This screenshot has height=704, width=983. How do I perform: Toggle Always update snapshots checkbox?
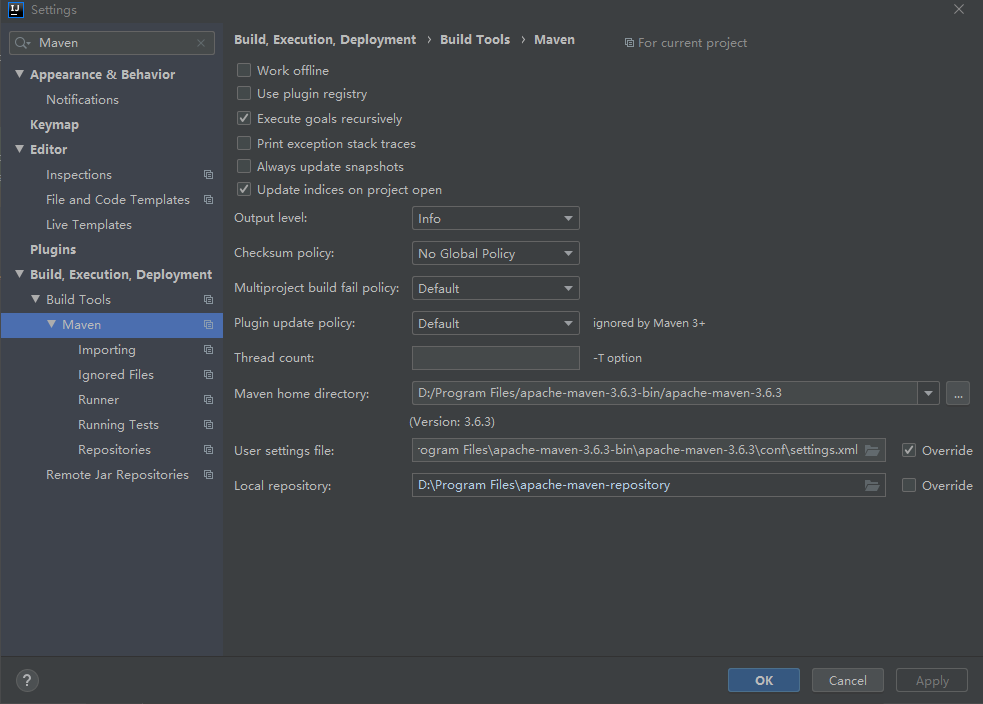244,166
